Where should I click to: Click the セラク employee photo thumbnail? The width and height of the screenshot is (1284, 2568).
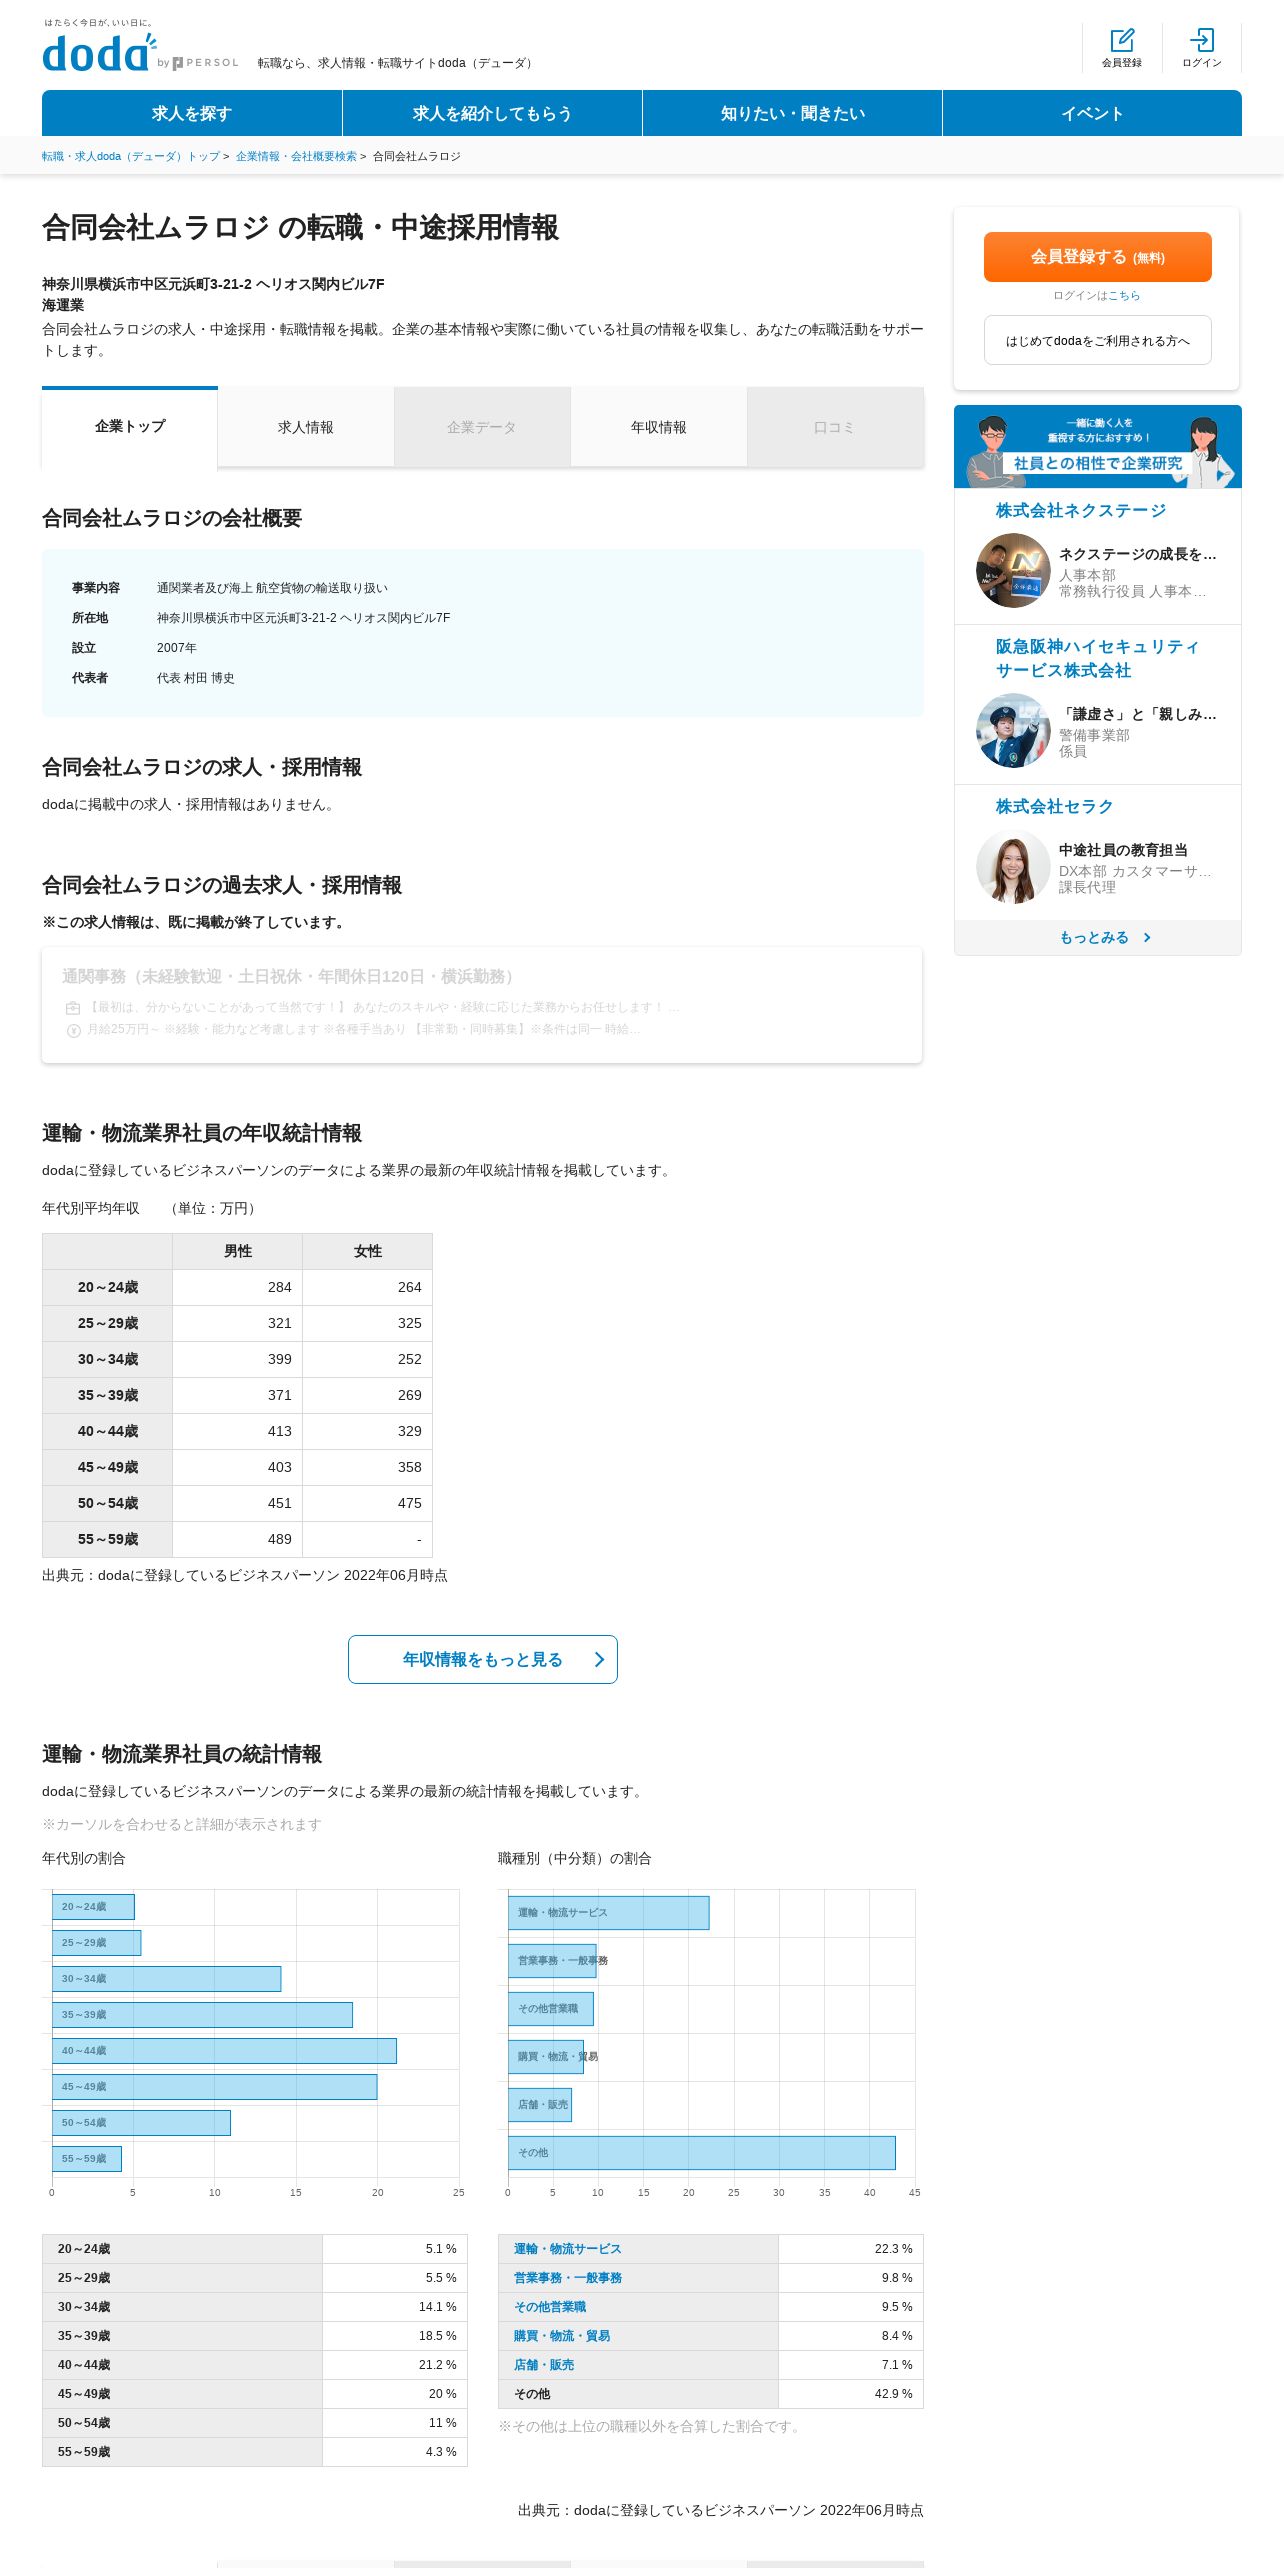click(x=1013, y=866)
